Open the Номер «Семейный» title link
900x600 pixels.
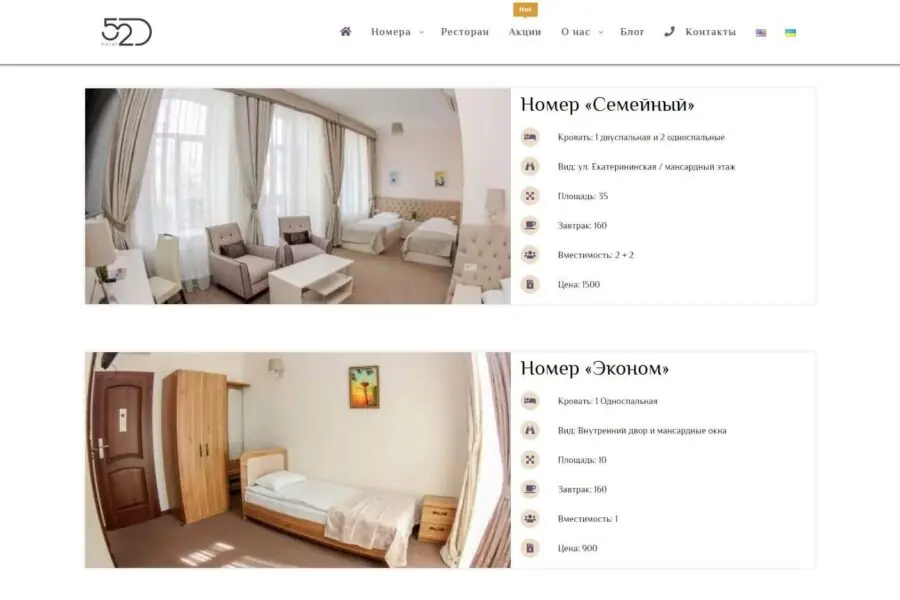(x=607, y=104)
